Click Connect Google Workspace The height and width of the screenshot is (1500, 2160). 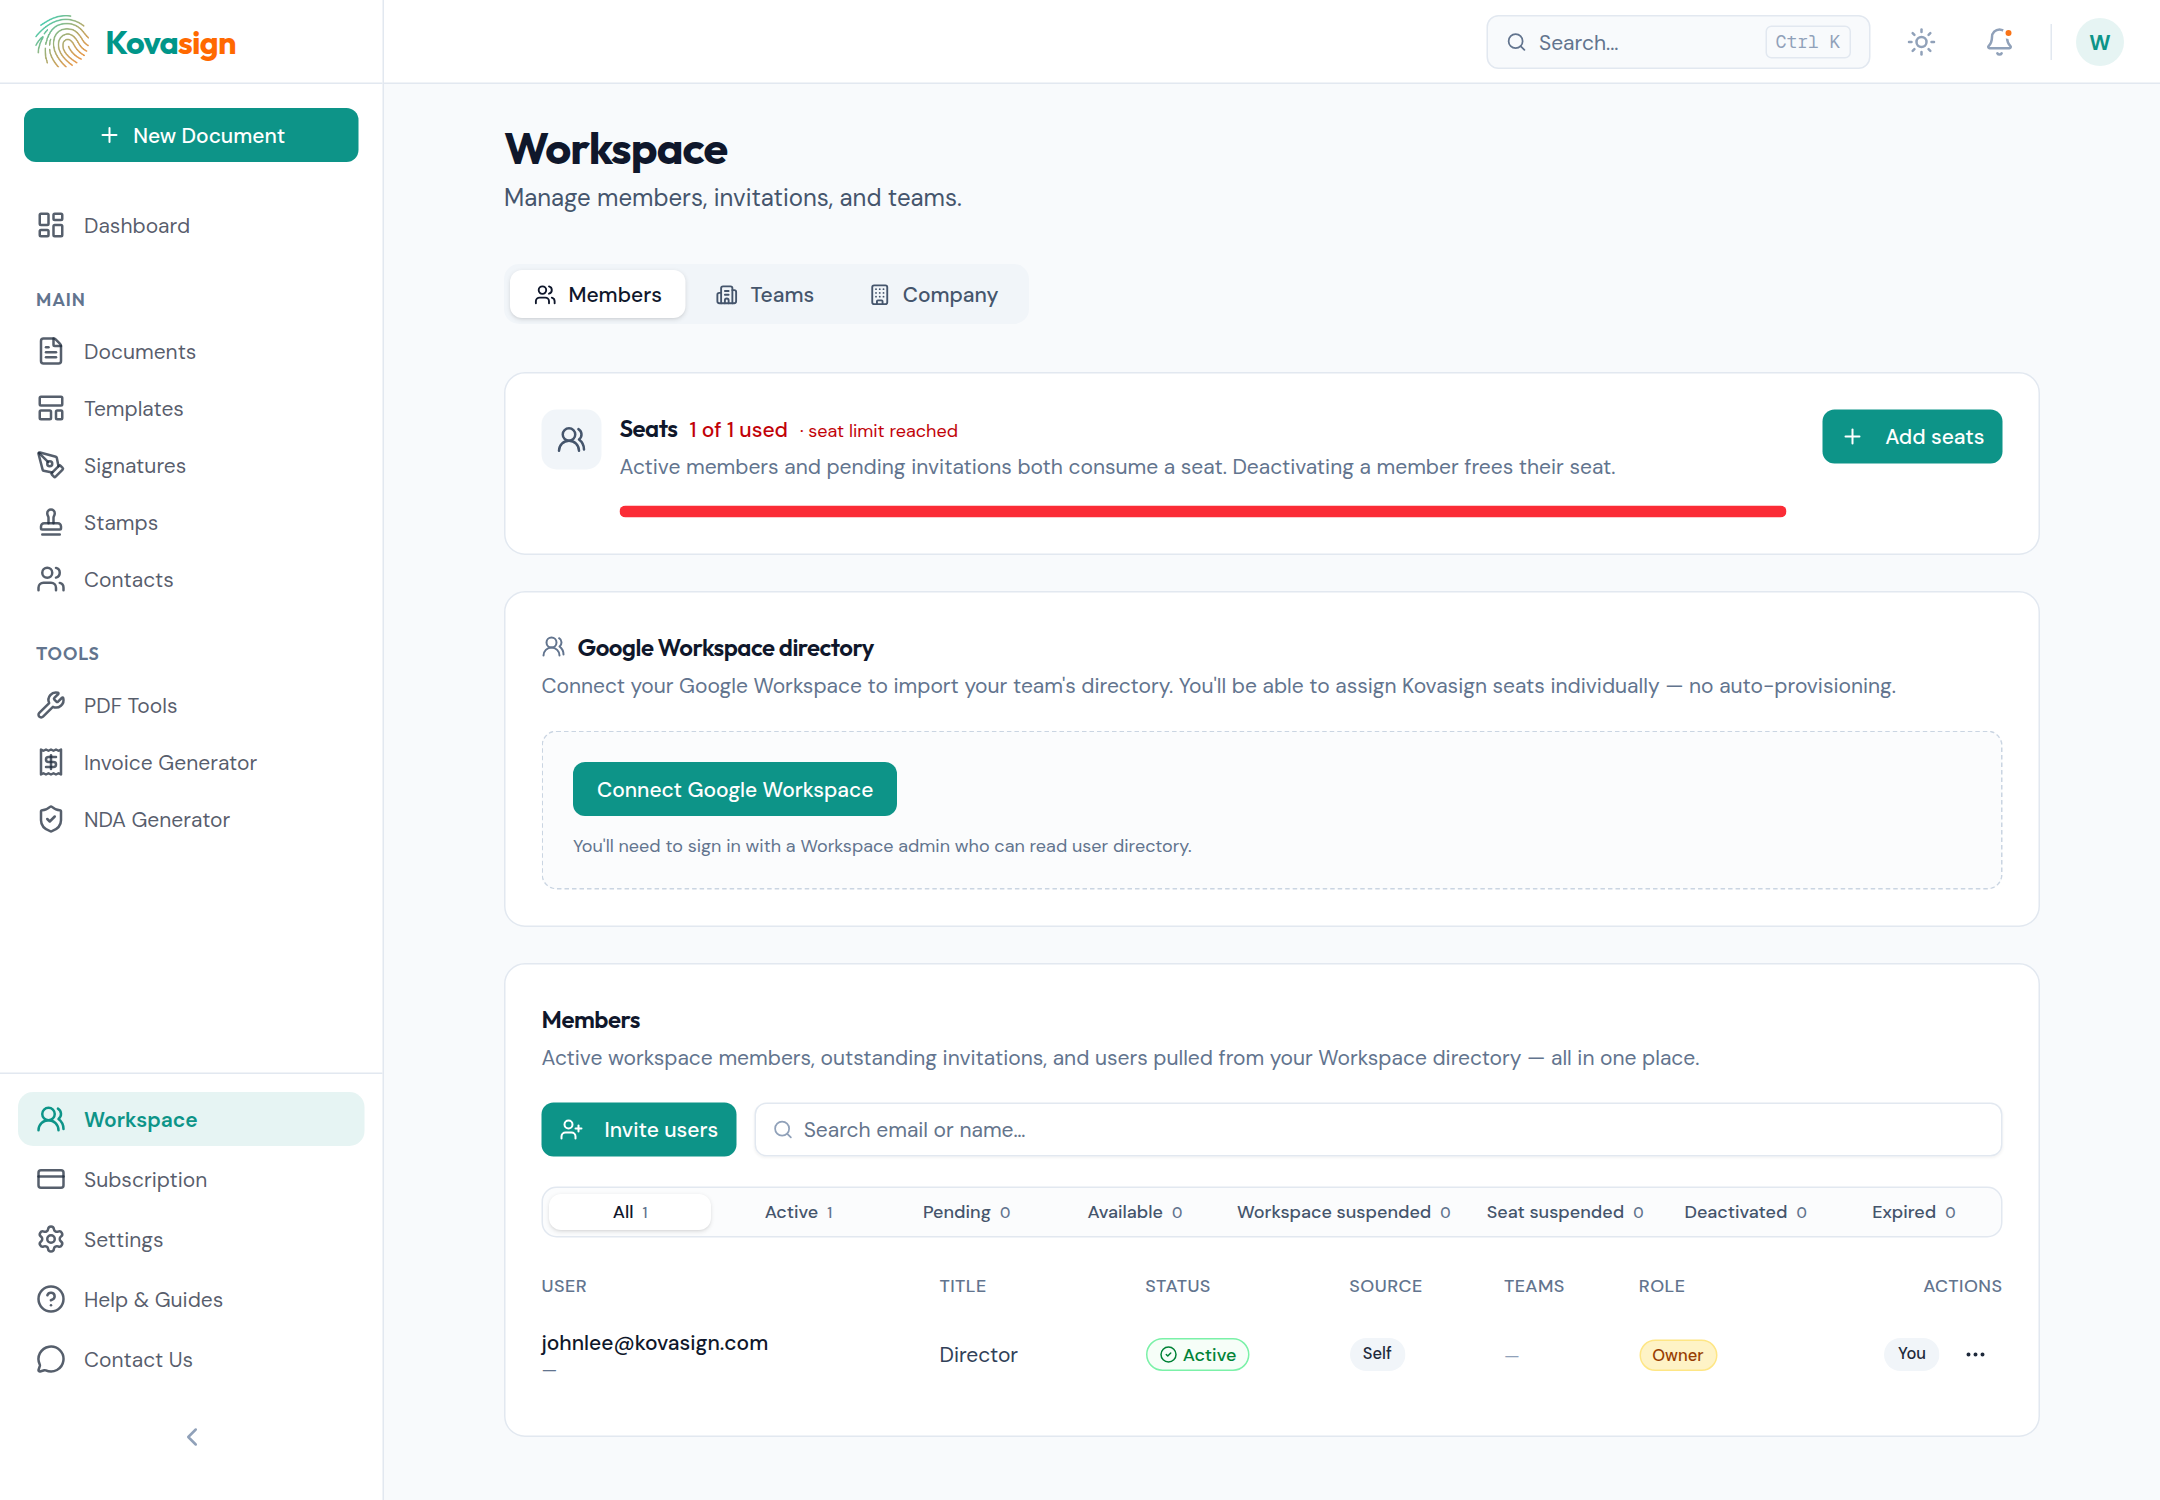pyautogui.click(x=734, y=790)
